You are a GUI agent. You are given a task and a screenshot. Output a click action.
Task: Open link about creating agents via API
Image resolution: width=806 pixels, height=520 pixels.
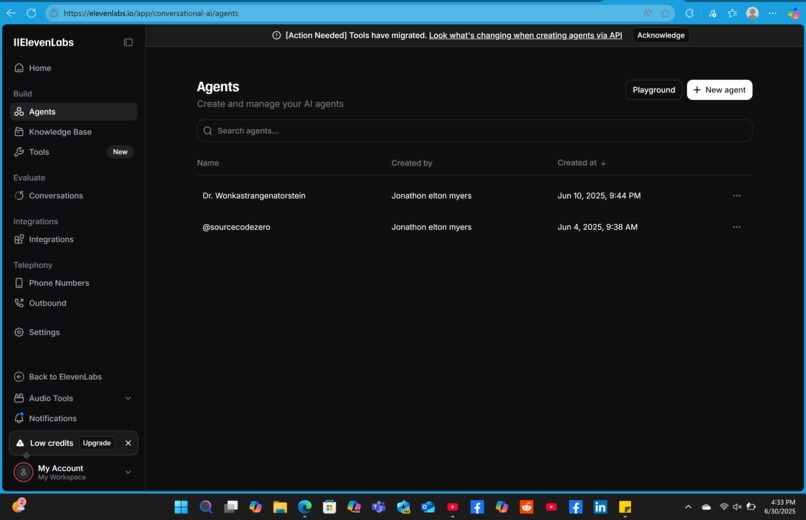525,35
